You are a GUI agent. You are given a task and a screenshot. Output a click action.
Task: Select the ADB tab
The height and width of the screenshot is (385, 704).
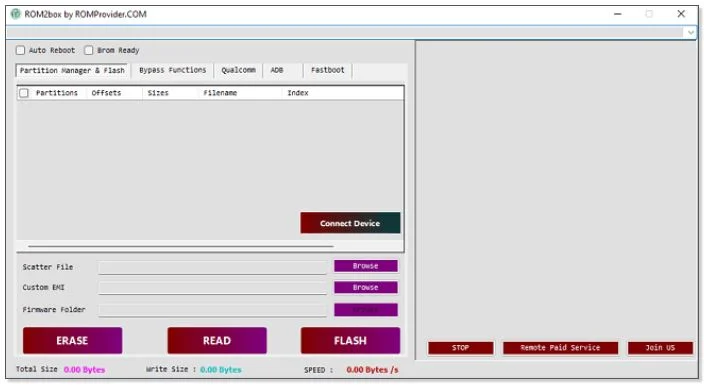tap(277, 70)
